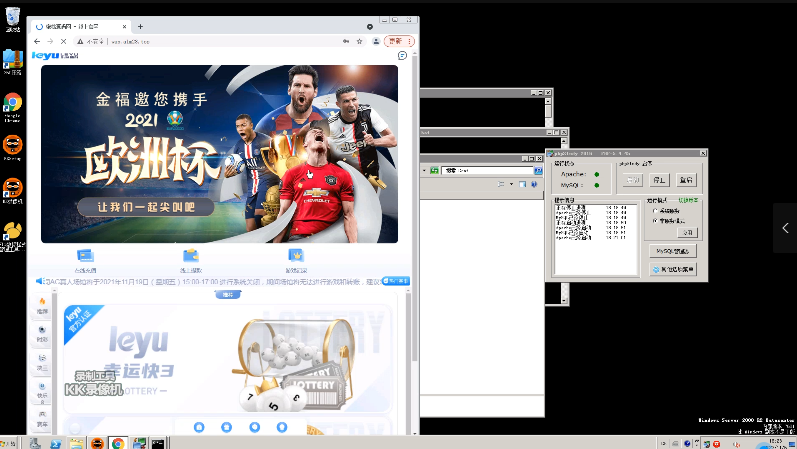Click the Chrome address bar
This screenshot has width=797, height=449.
click(219, 41)
